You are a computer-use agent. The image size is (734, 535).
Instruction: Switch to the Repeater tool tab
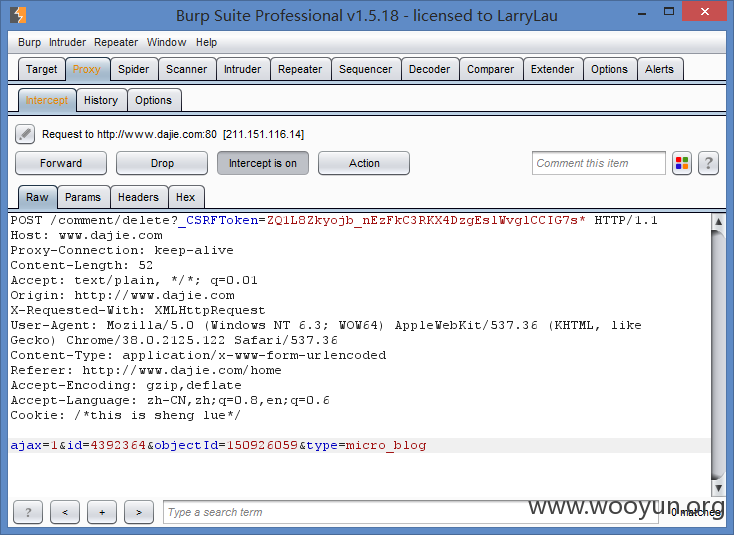tap(300, 69)
